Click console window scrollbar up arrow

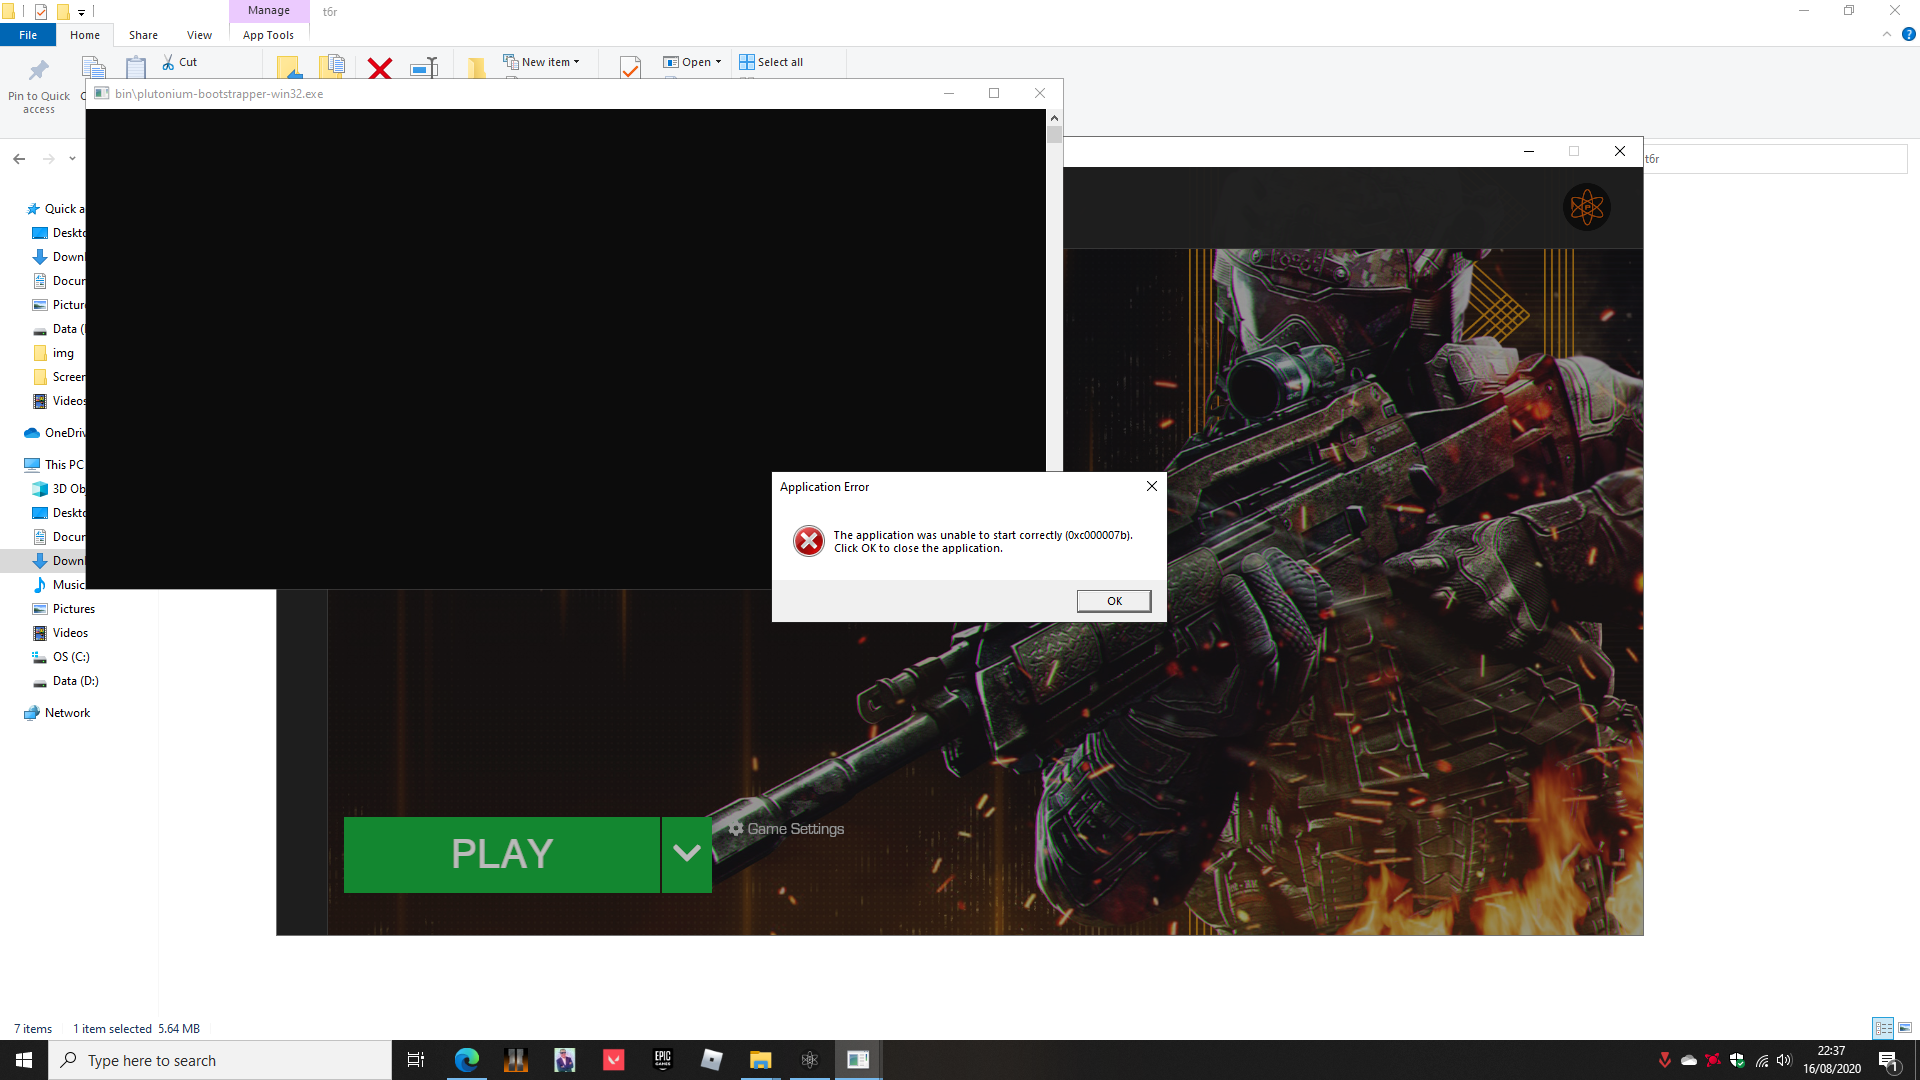pos(1054,118)
